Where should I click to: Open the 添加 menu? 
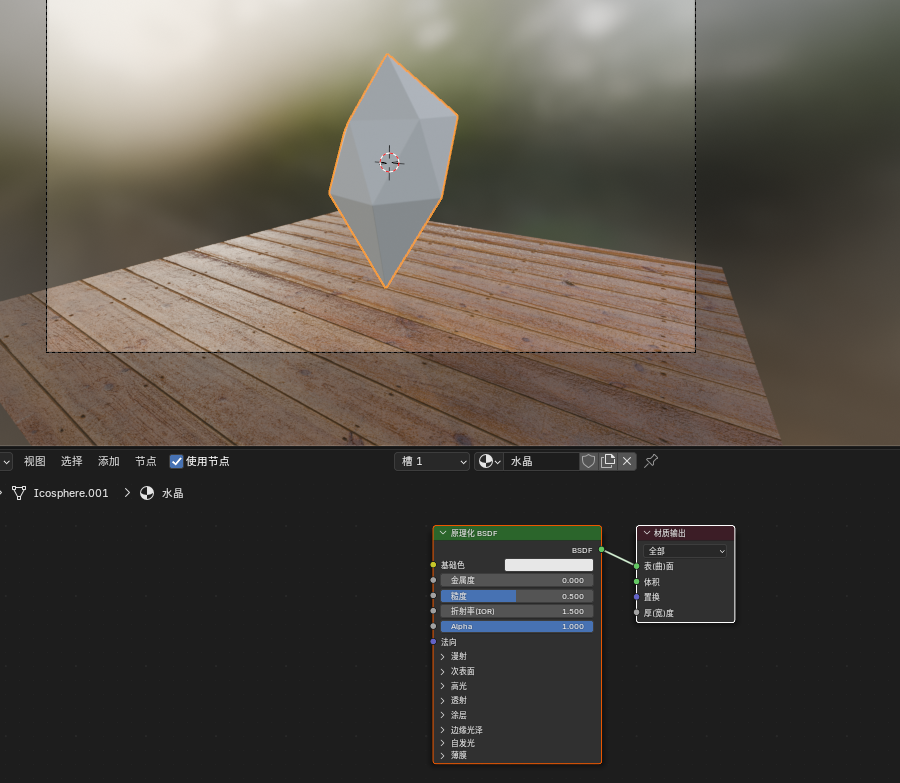point(108,461)
